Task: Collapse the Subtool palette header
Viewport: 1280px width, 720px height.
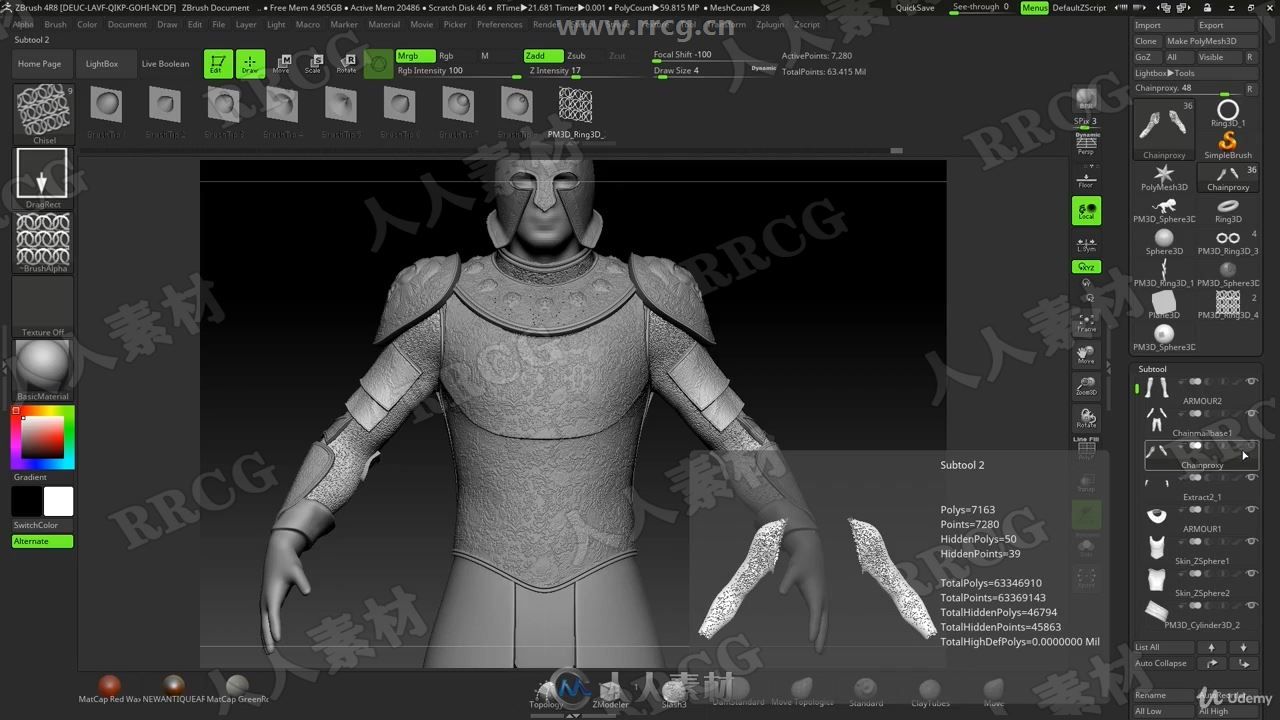Action: tap(1152, 369)
